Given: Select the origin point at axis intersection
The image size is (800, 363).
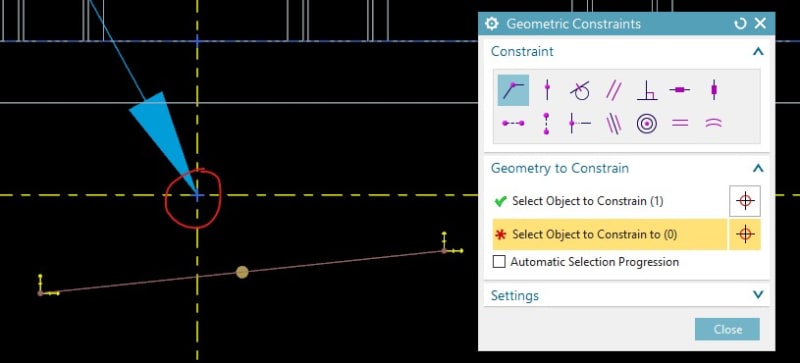Looking at the screenshot, I should pos(197,195).
